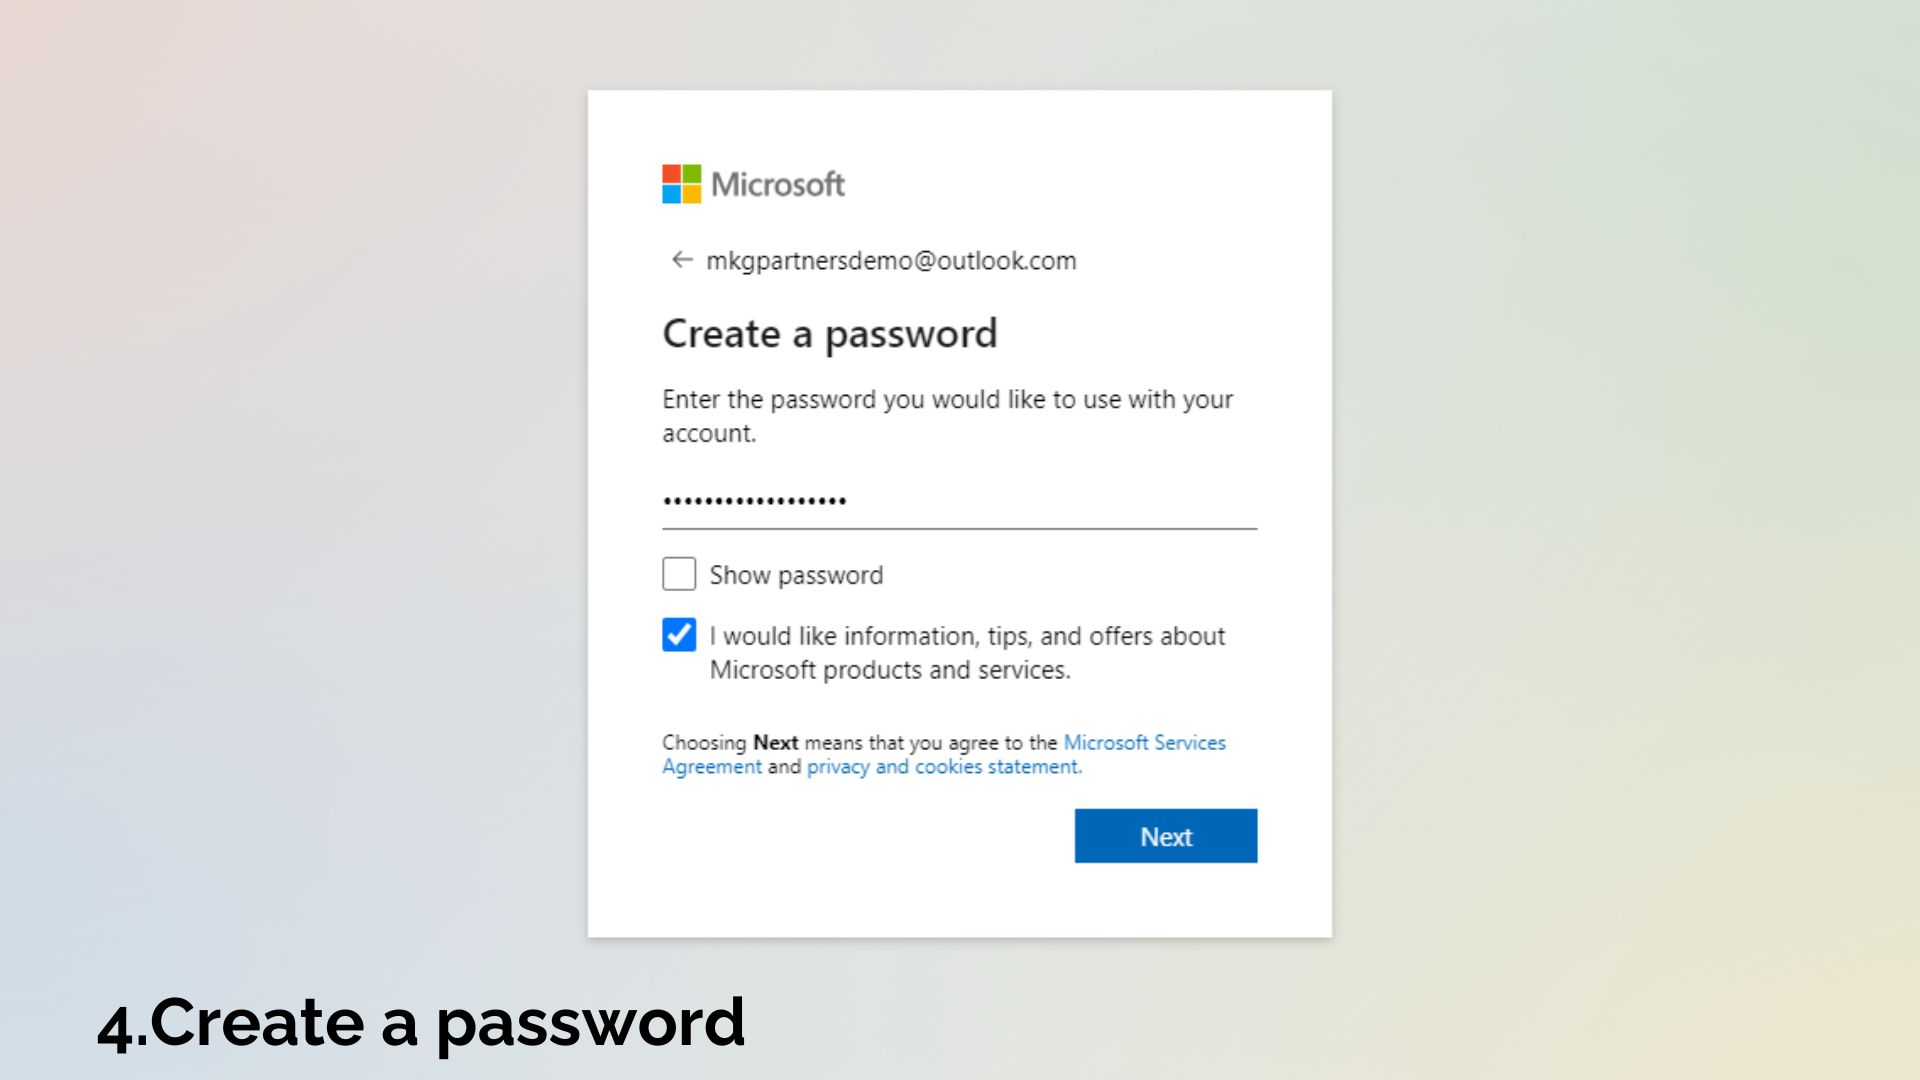Focus the password input field
This screenshot has height=1080, width=1920.
coord(959,501)
